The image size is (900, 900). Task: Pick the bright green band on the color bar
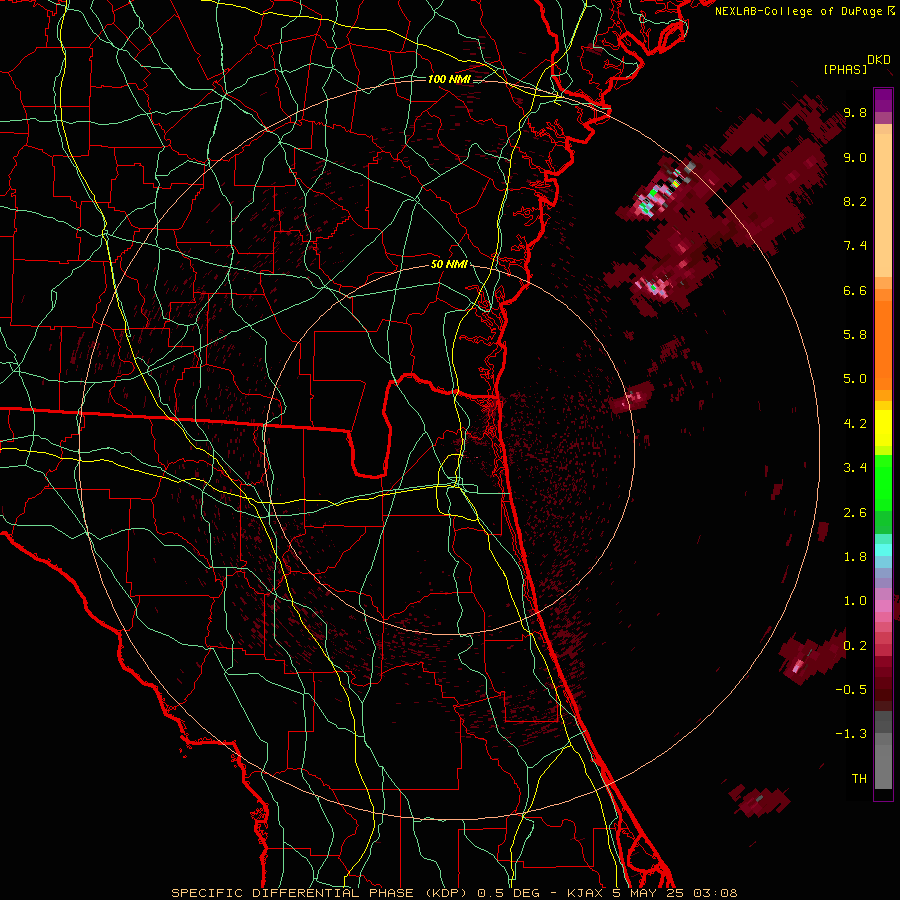coord(883,483)
